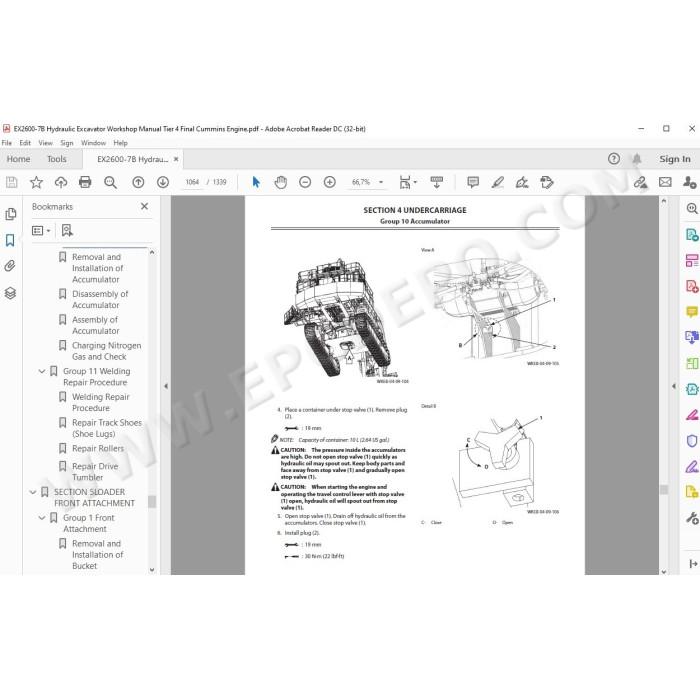Click the cloud upload icon
The height and width of the screenshot is (700, 700).
point(61,182)
